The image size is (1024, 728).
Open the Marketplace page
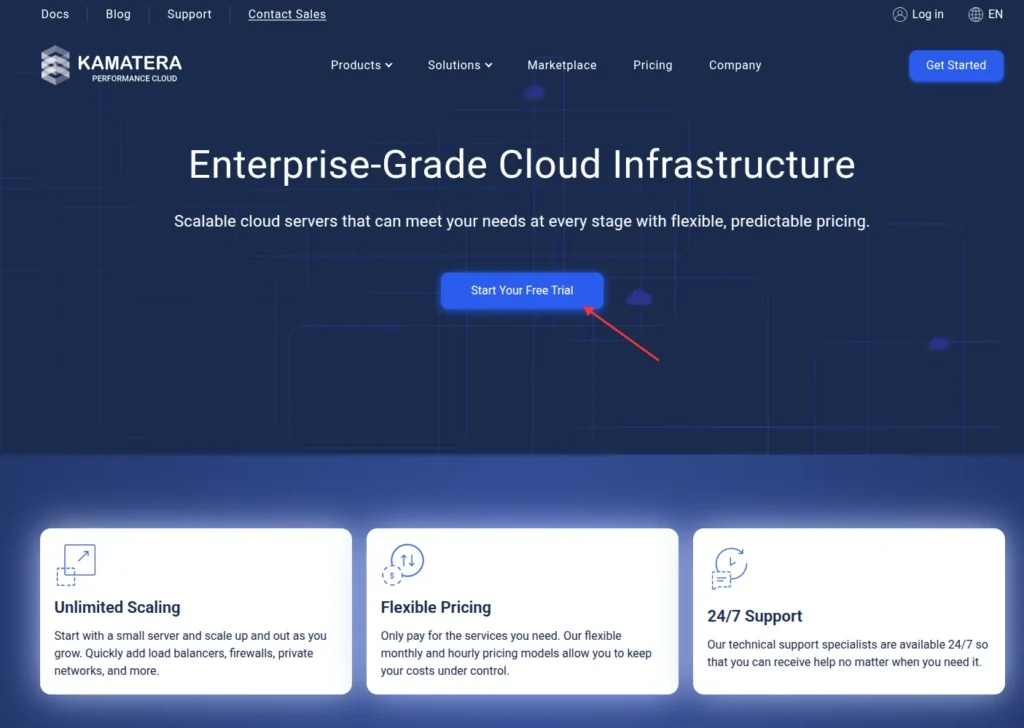(x=562, y=65)
